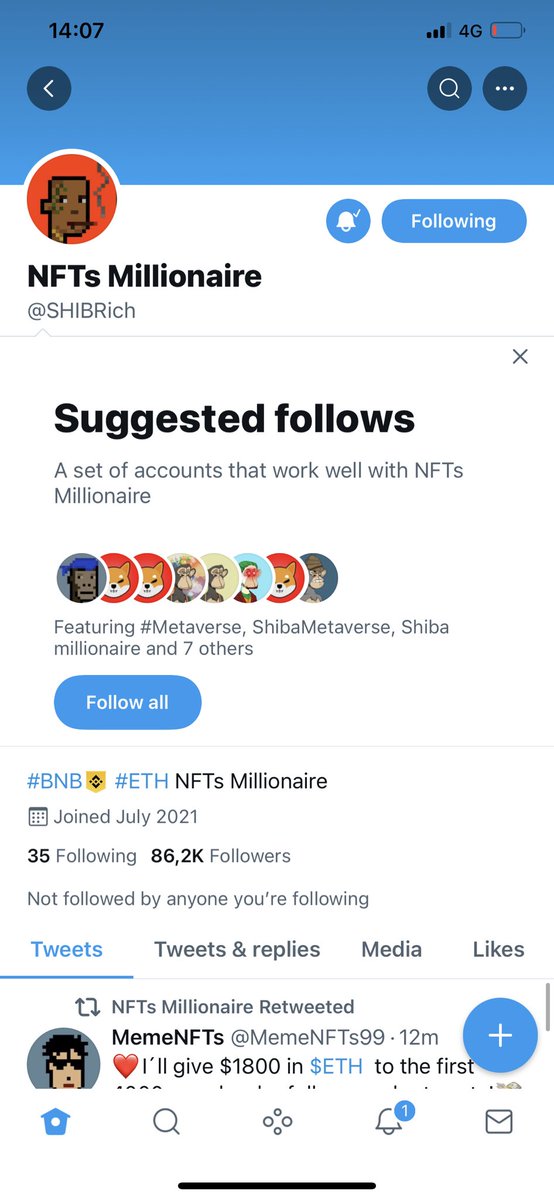
Task: Compose a new tweet with the plus button
Action: click(x=500, y=1035)
